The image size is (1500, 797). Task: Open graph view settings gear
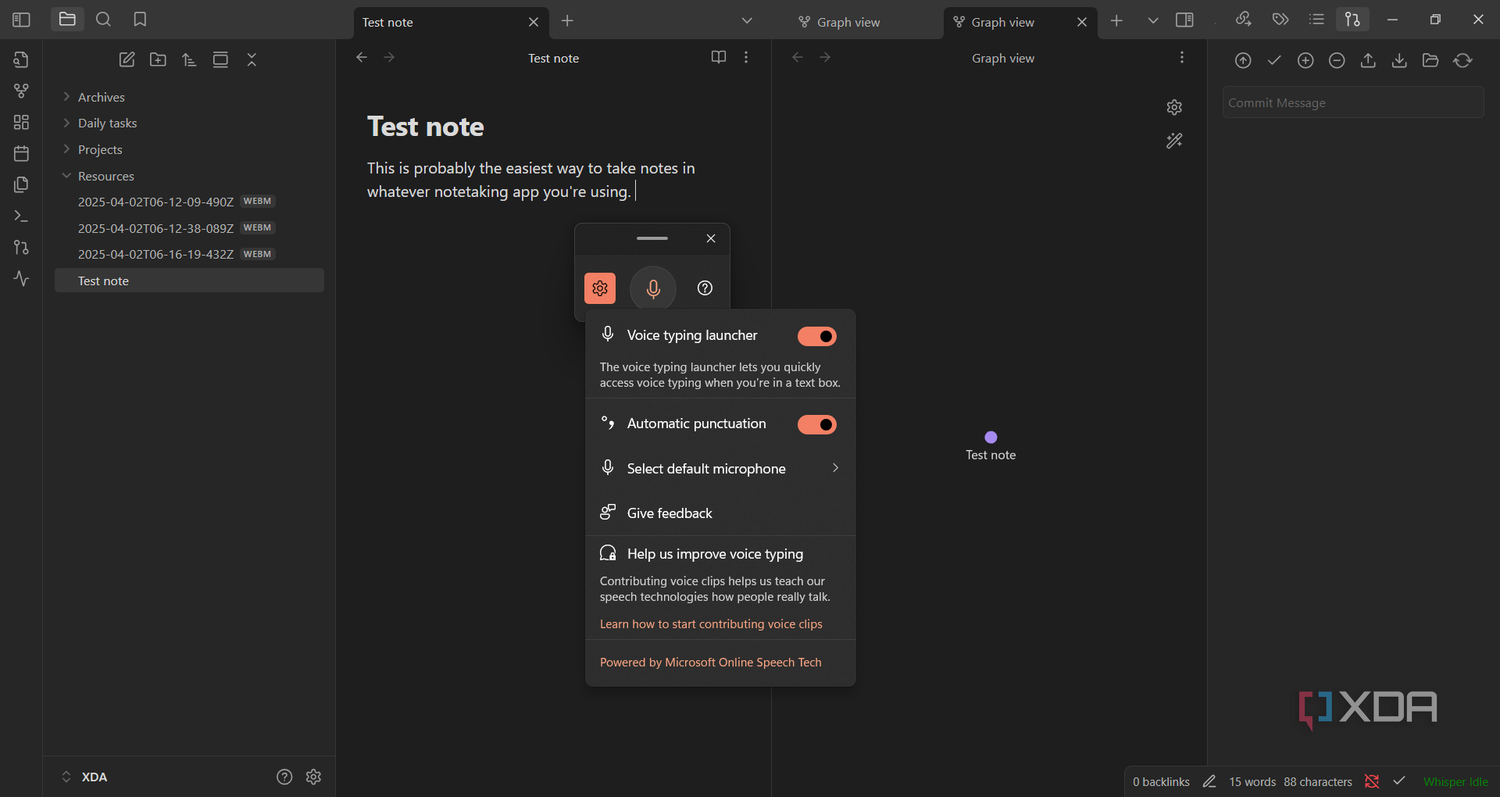click(1175, 107)
